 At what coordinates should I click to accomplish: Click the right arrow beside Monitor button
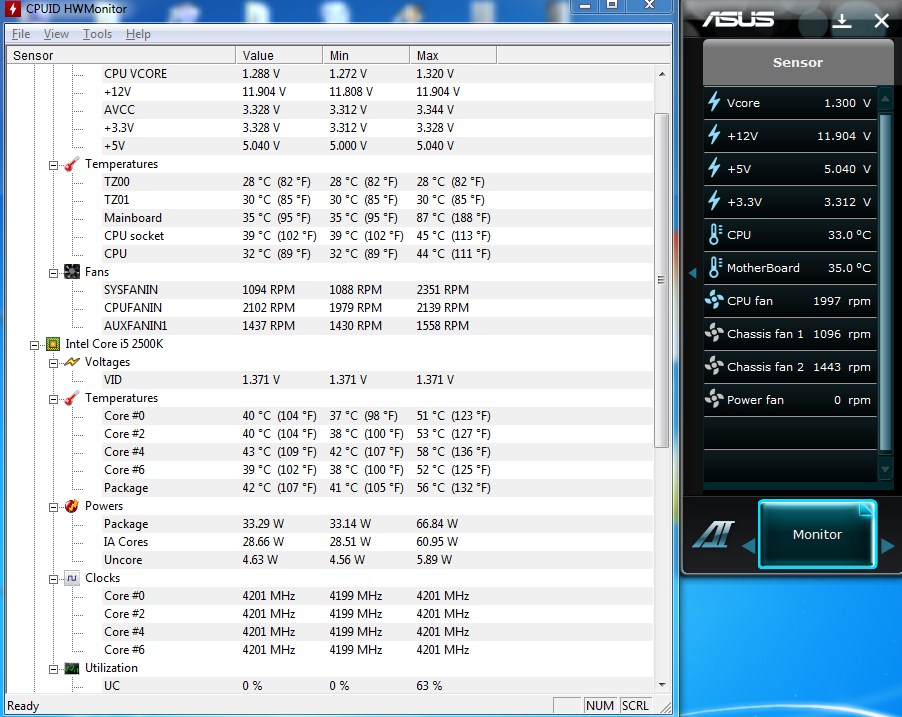coord(887,545)
